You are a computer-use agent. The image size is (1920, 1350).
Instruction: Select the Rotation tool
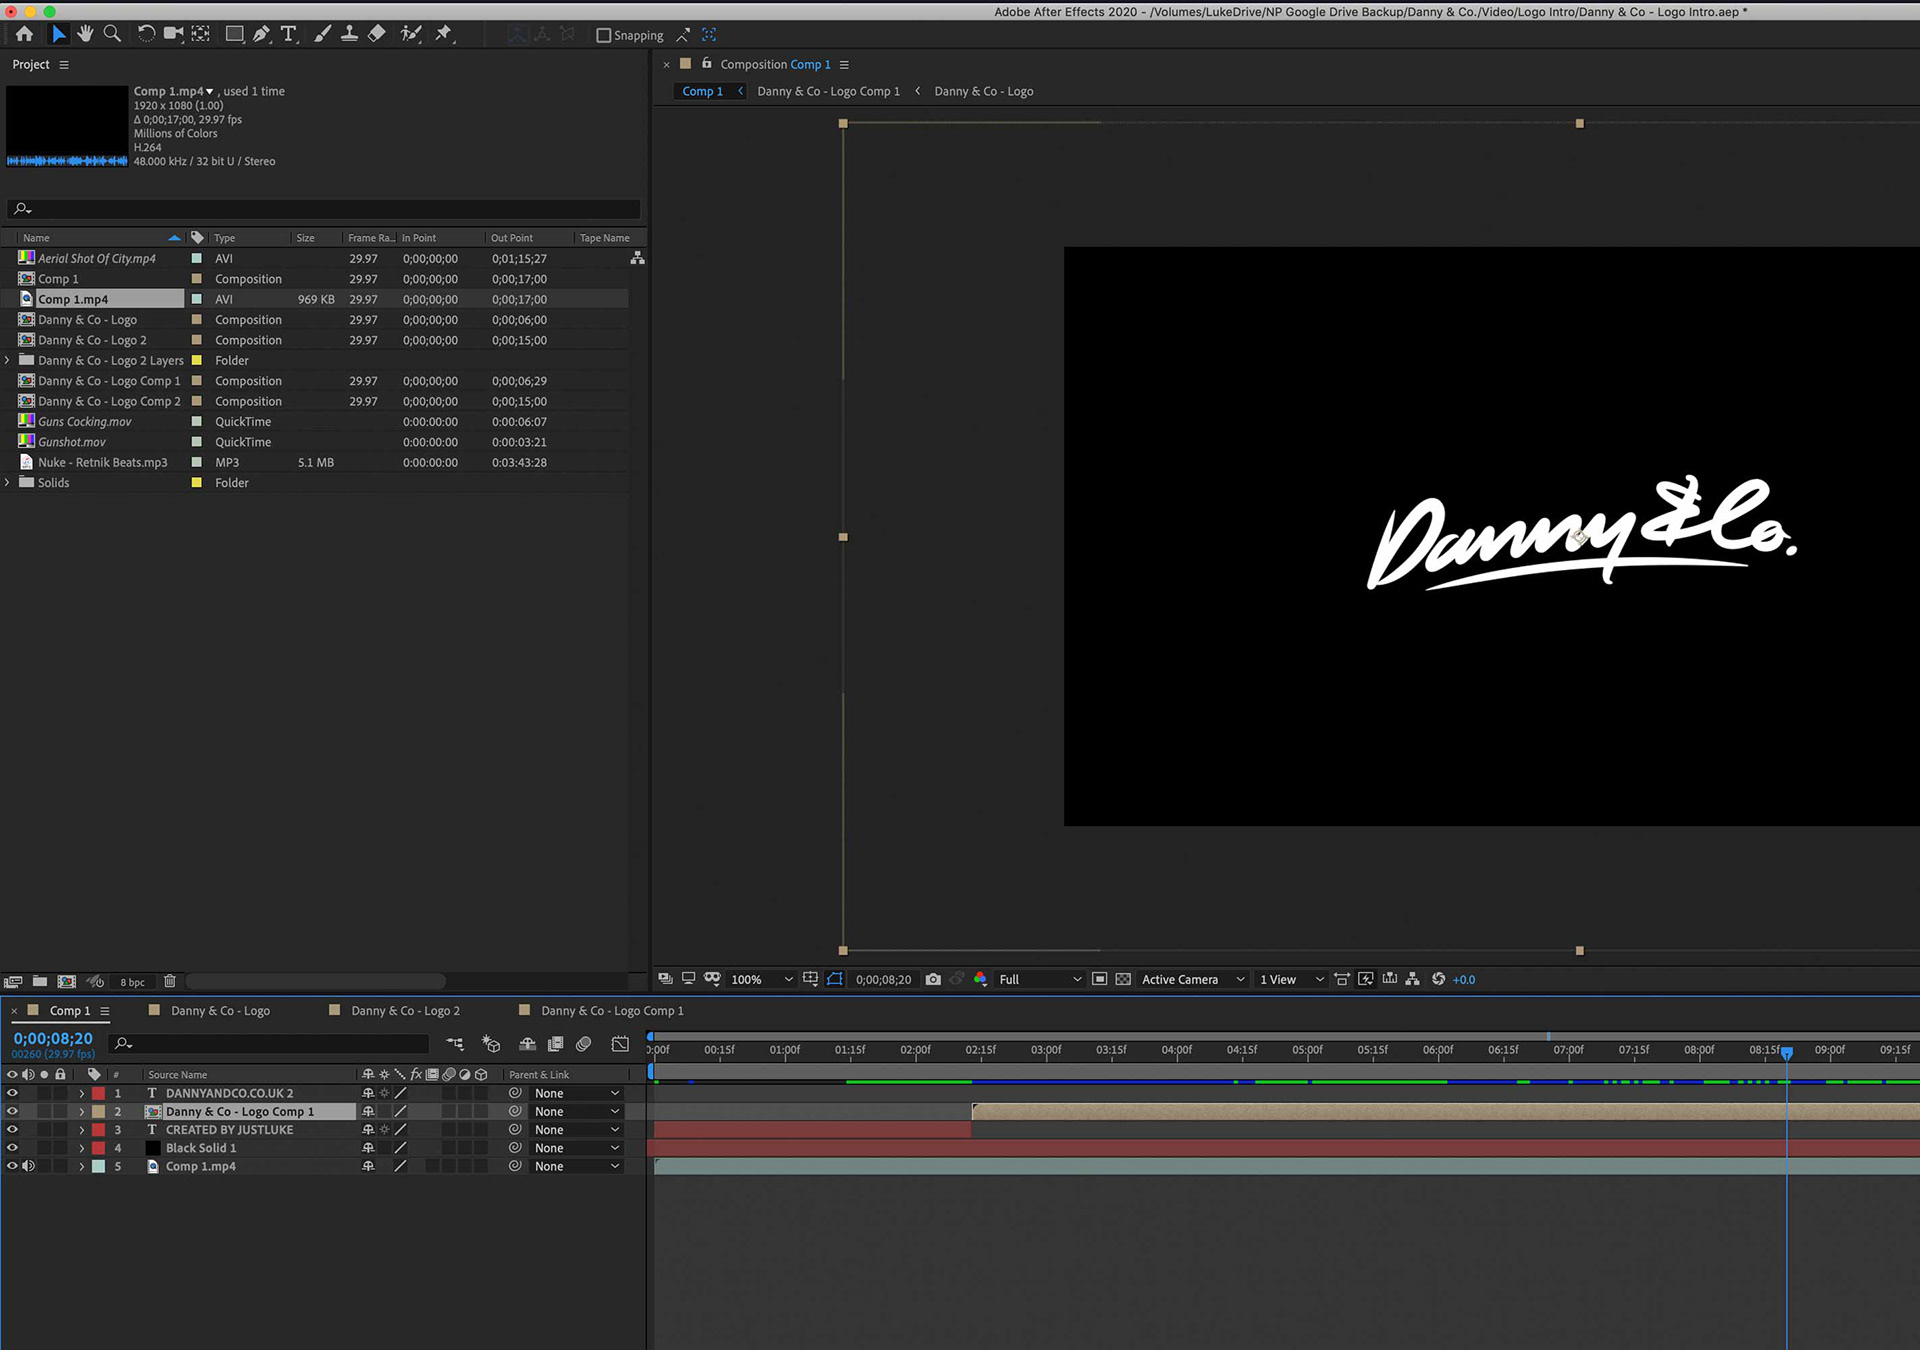[146, 34]
